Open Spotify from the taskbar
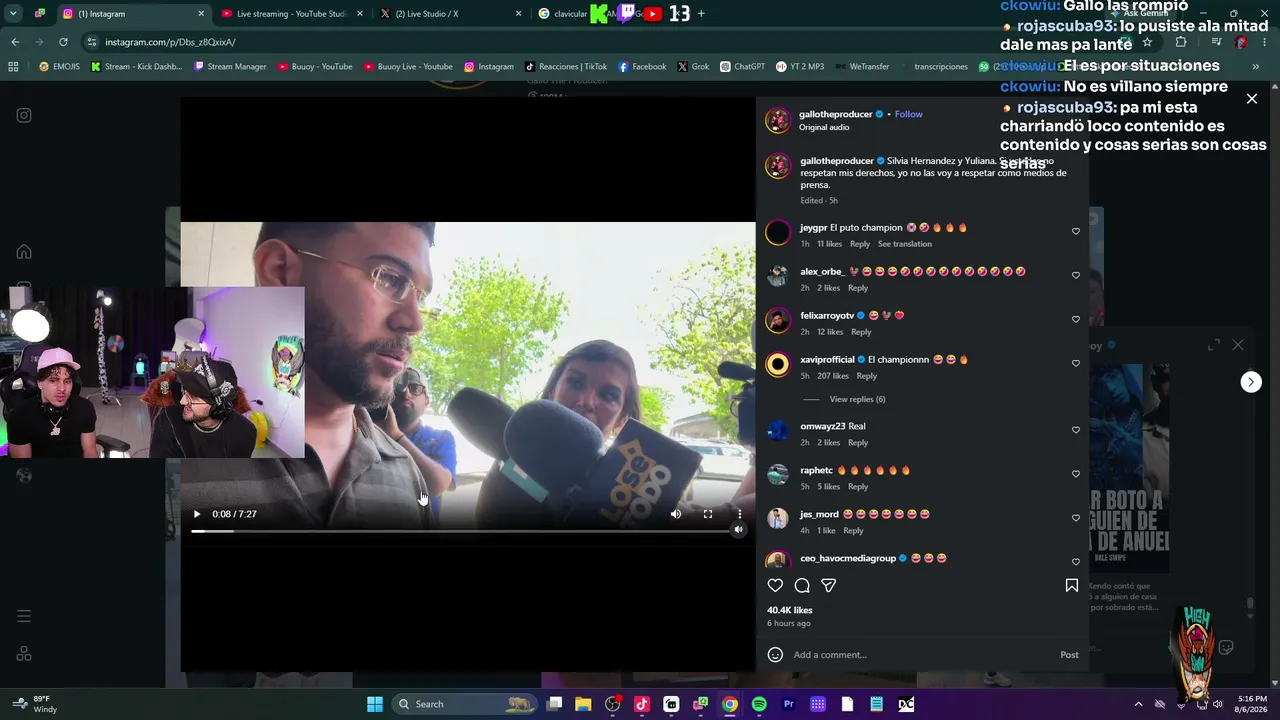Image resolution: width=1280 pixels, height=720 pixels. pyautogui.click(x=759, y=704)
